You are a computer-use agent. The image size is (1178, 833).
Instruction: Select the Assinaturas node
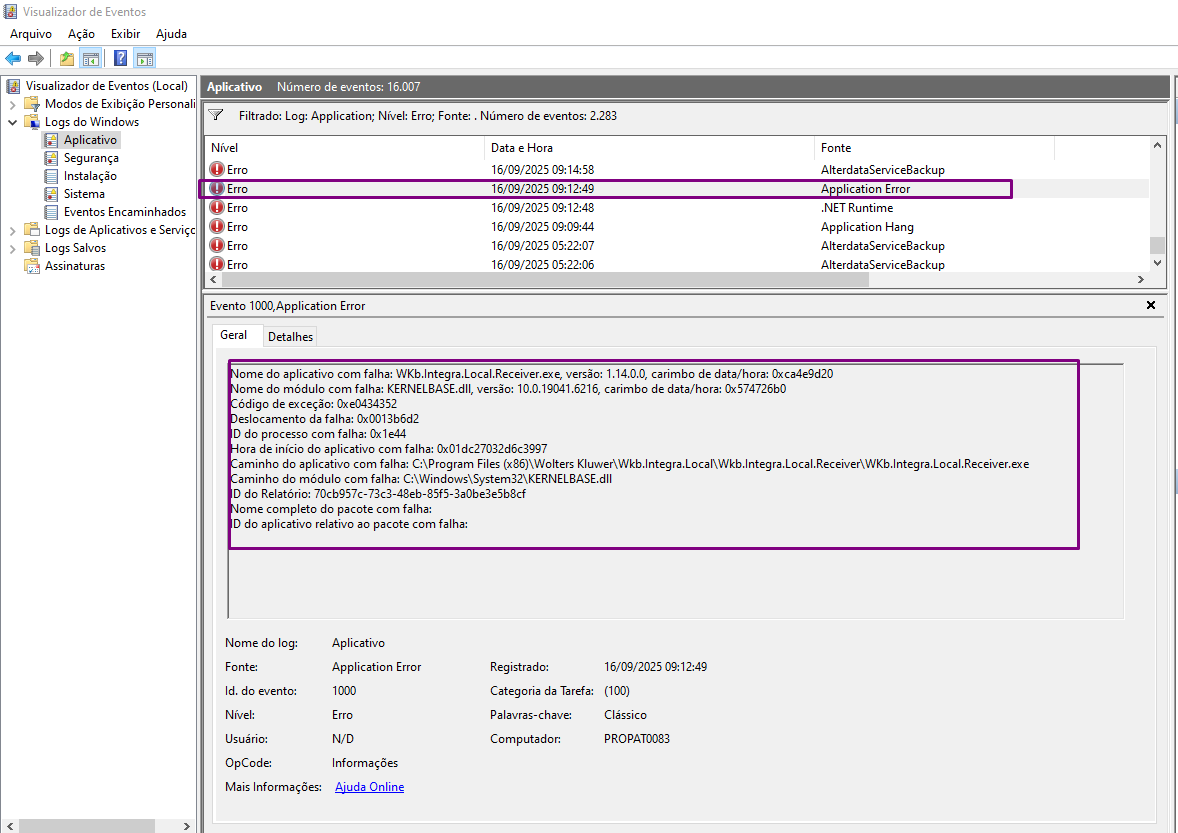[74, 266]
